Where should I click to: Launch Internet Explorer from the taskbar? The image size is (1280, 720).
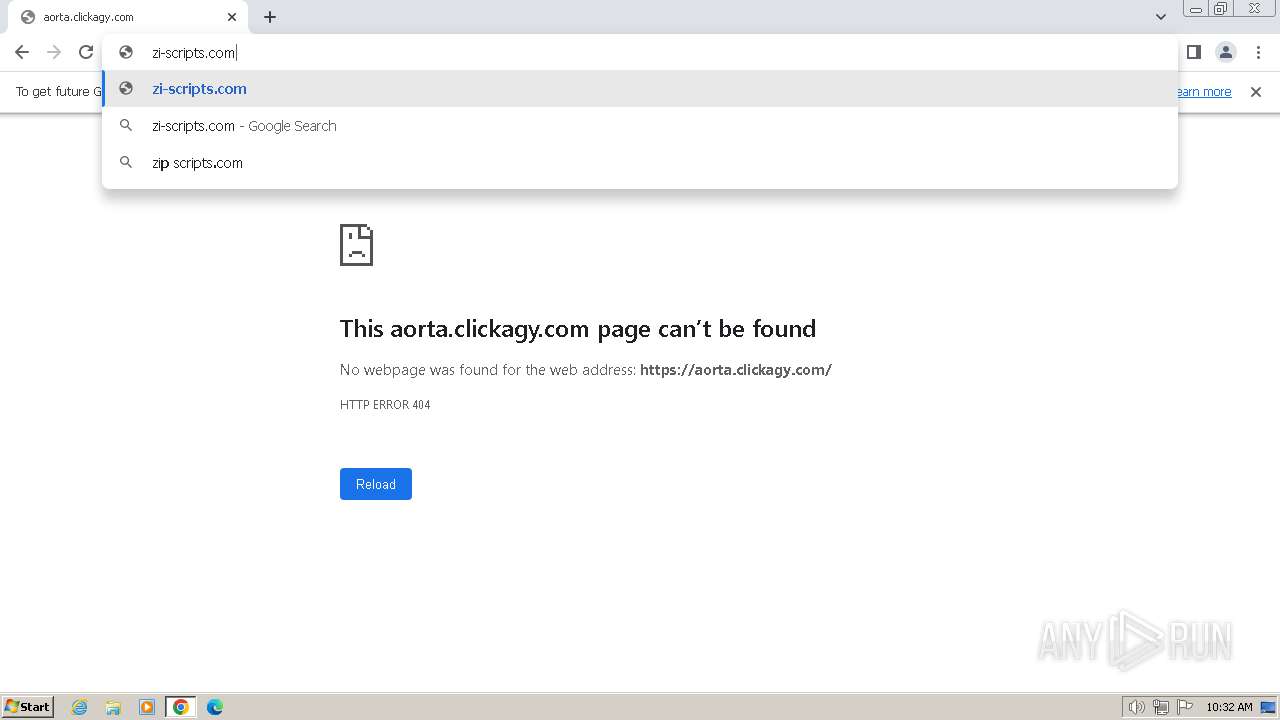[80, 707]
